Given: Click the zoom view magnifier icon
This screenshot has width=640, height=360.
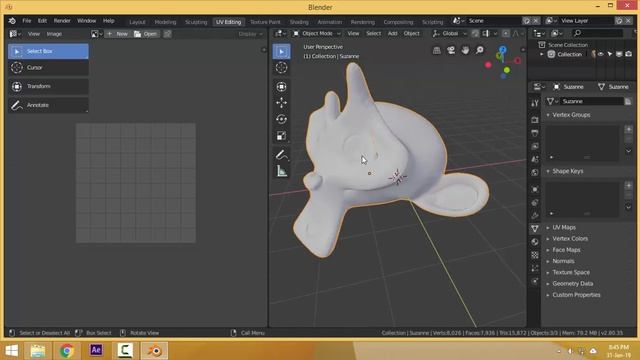Looking at the screenshot, I should [480, 50].
